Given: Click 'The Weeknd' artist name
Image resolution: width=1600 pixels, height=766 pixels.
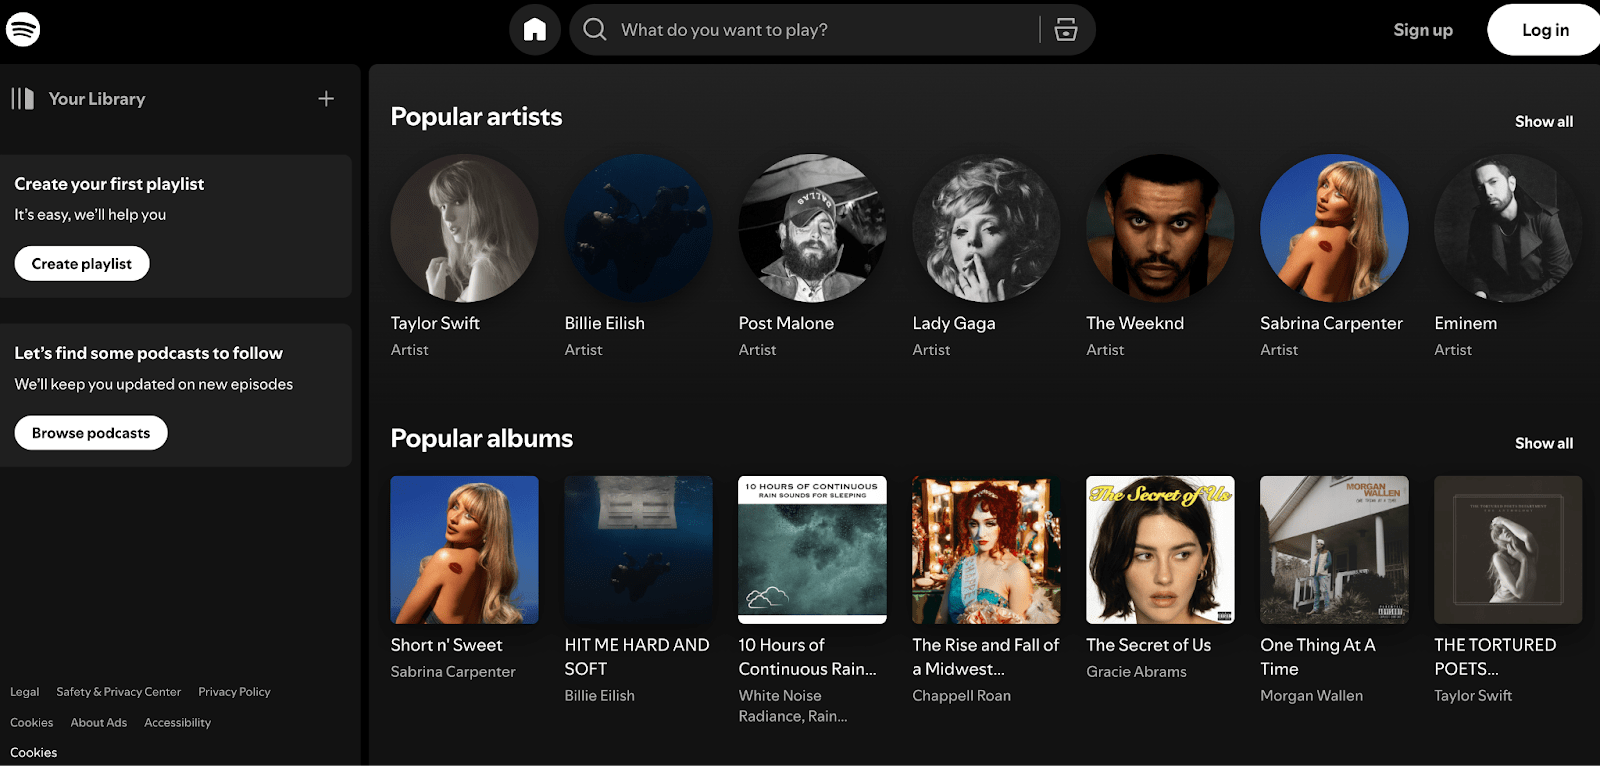Looking at the screenshot, I should point(1135,324).
